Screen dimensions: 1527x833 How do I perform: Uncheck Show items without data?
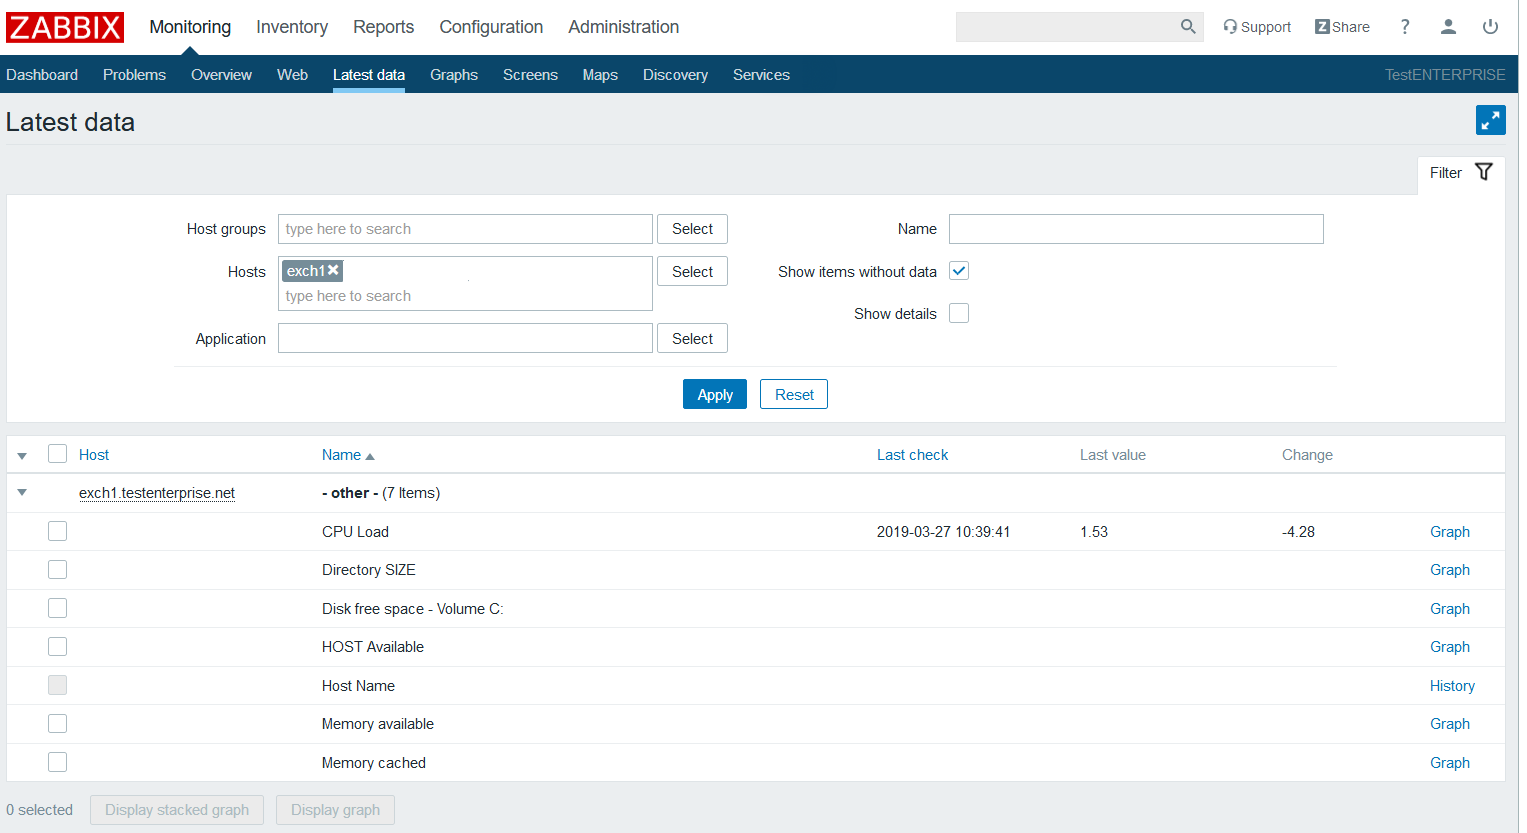(x=959, y=271)
